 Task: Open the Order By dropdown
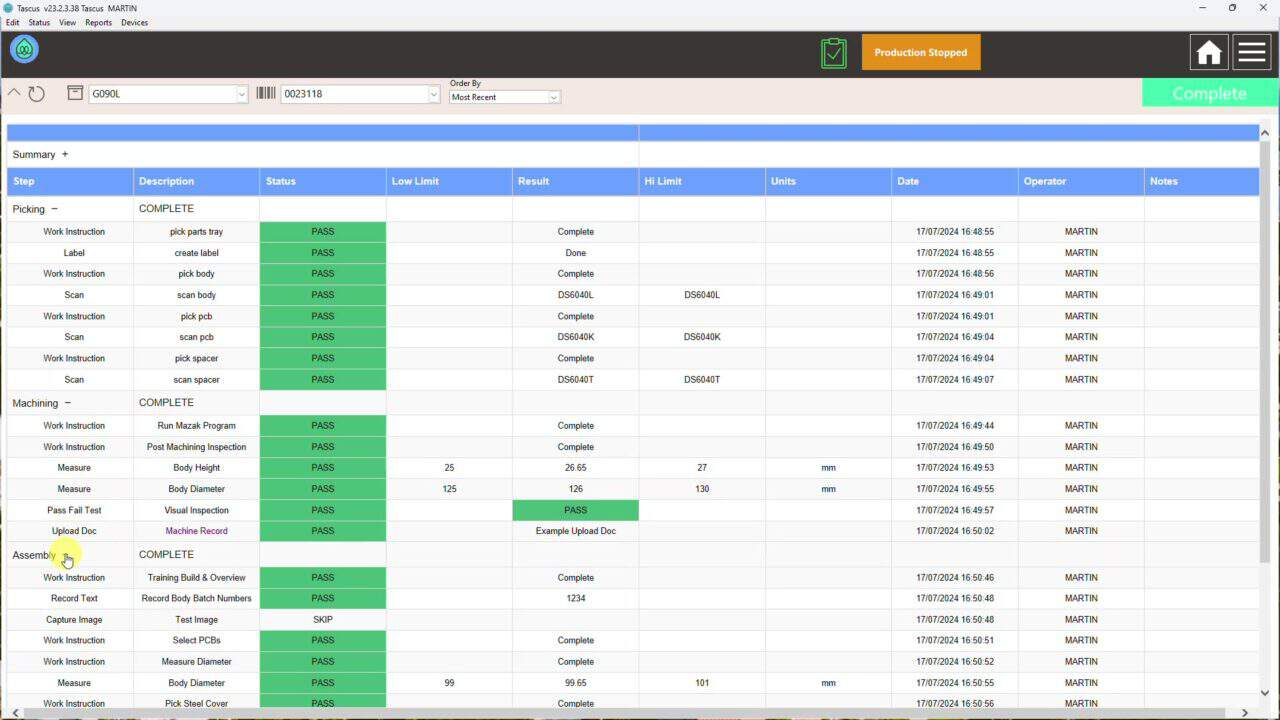pos(553,97)
